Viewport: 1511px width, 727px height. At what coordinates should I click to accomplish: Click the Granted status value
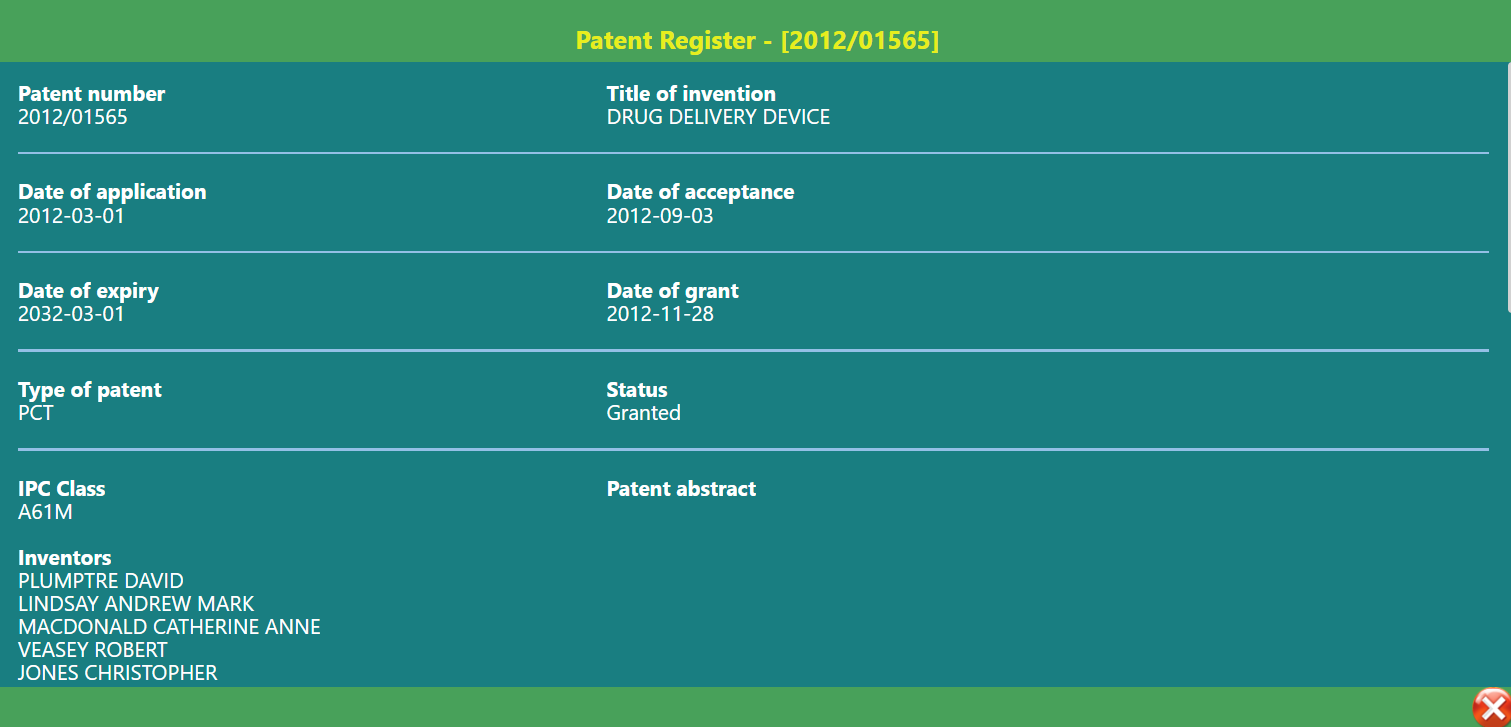pos(644,412)
